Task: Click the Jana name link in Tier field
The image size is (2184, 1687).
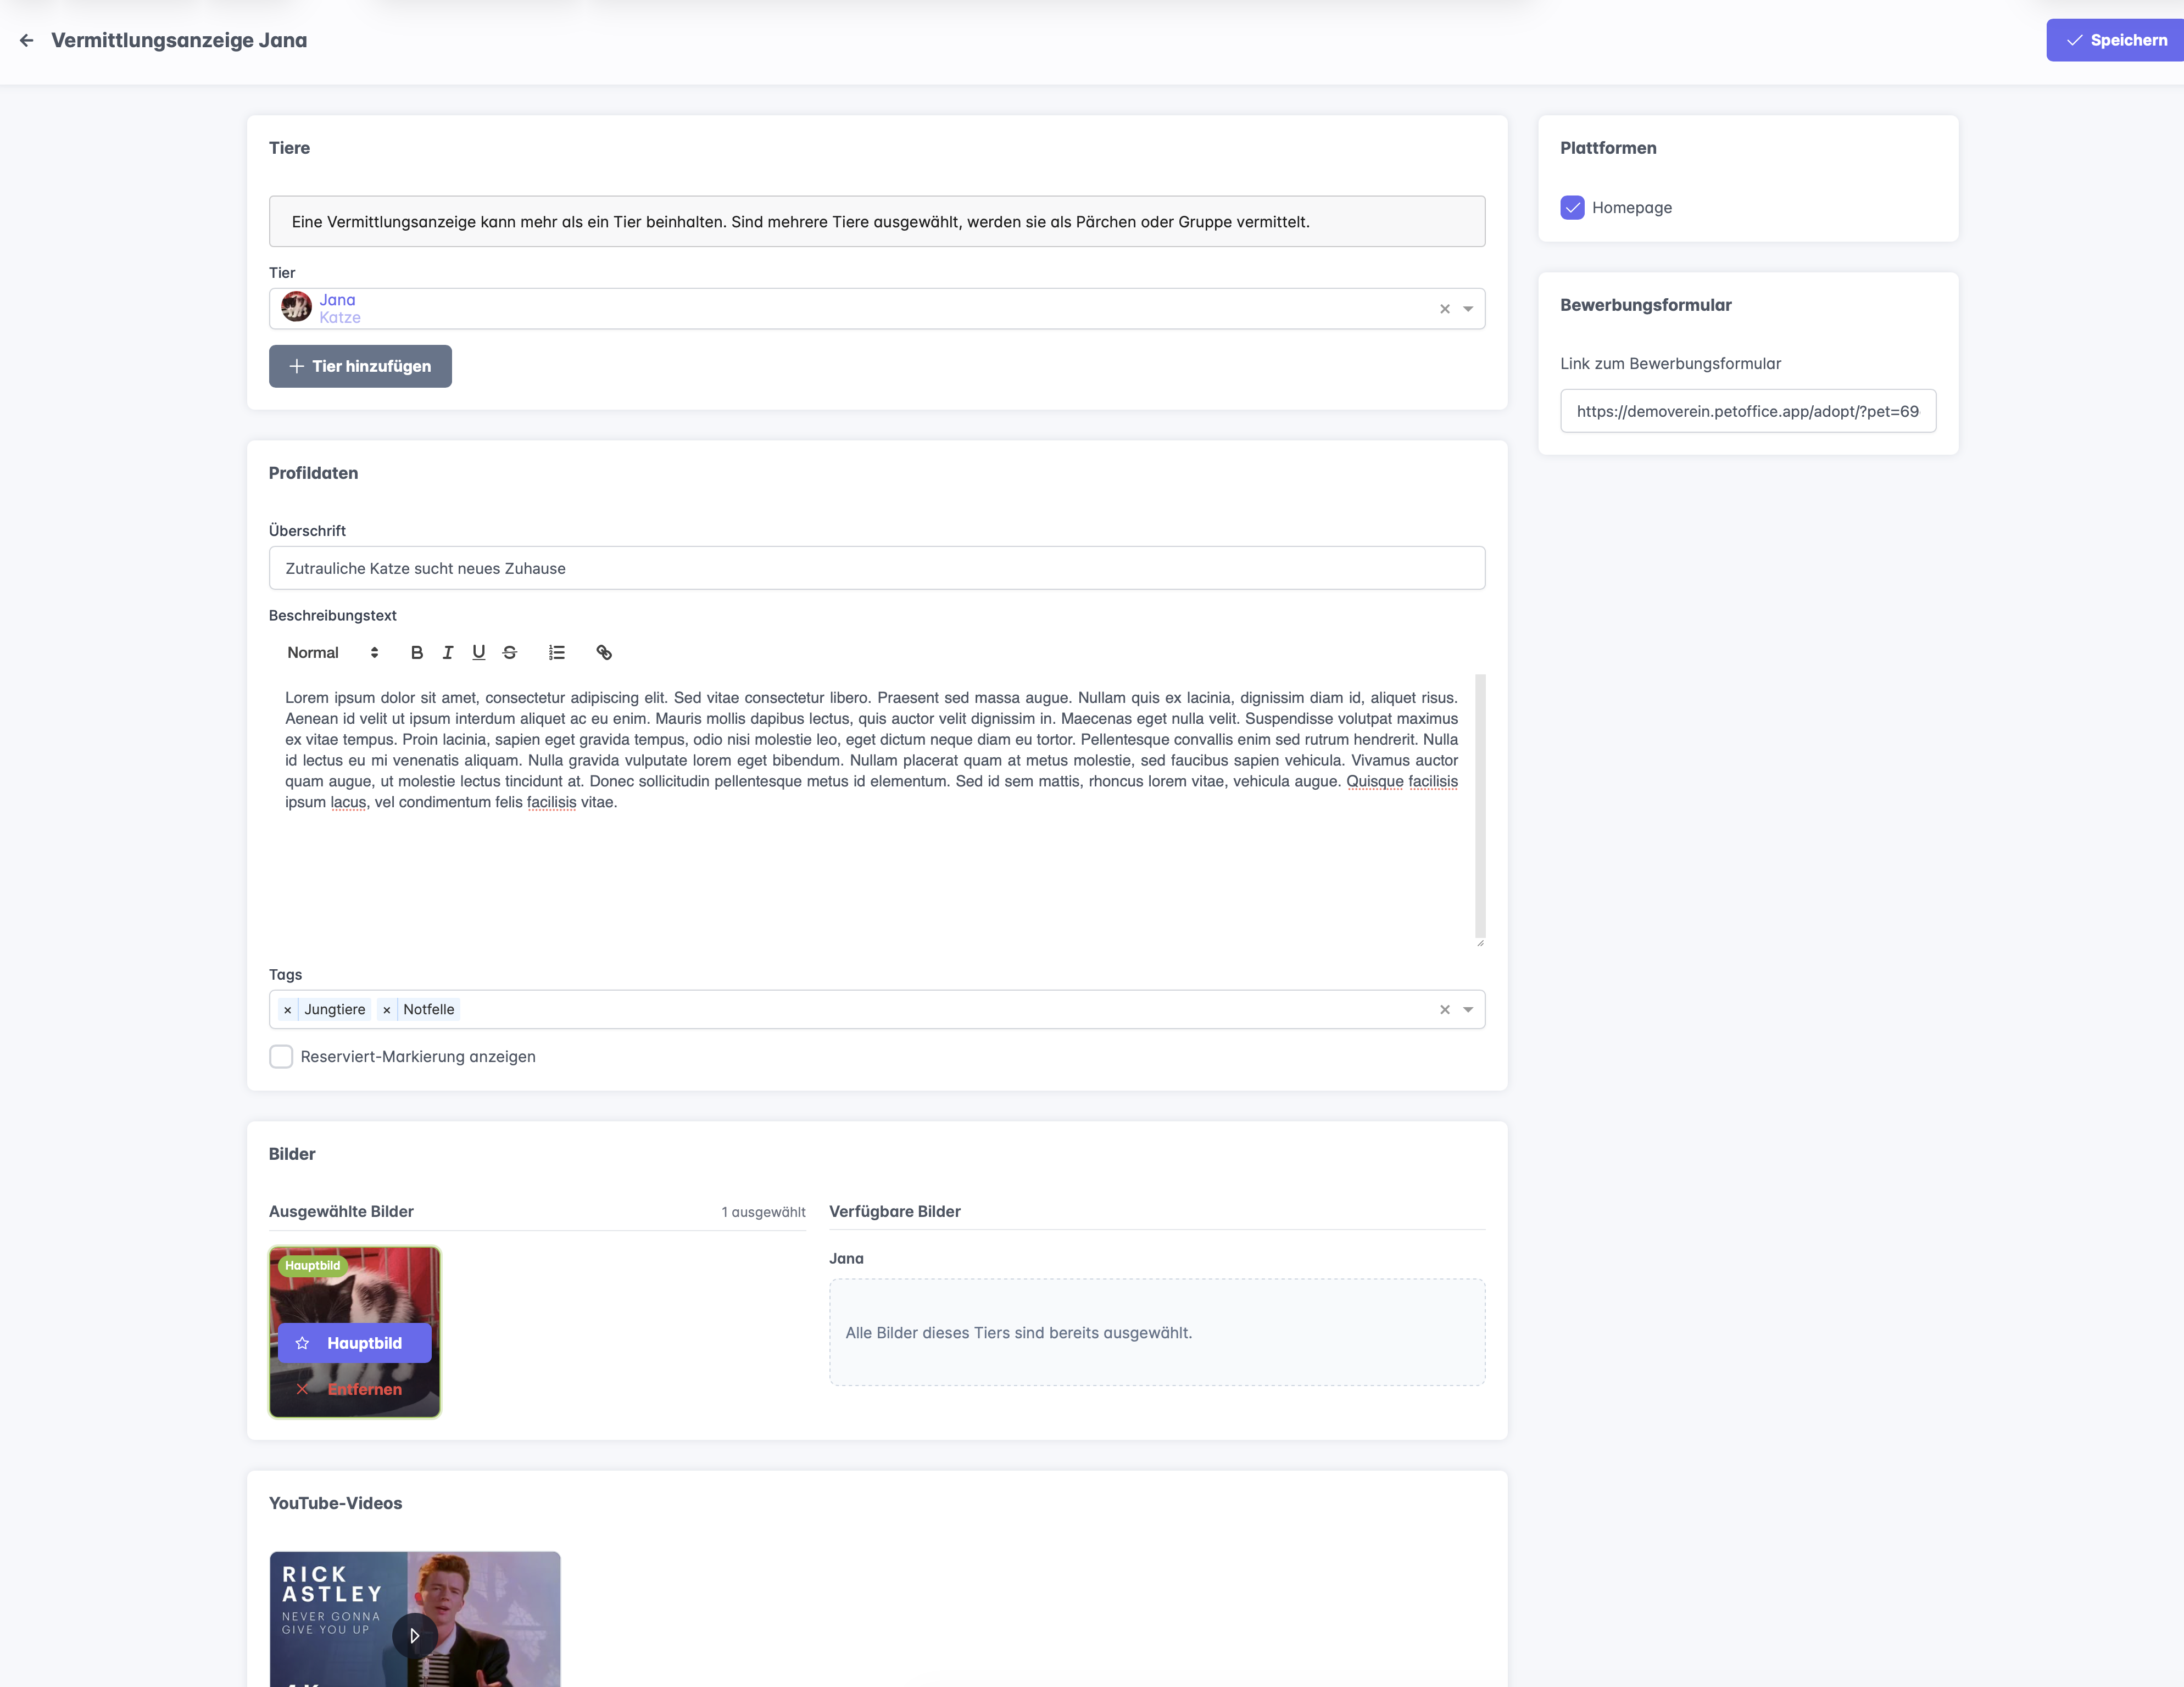Action: click(x=337, y=300)
